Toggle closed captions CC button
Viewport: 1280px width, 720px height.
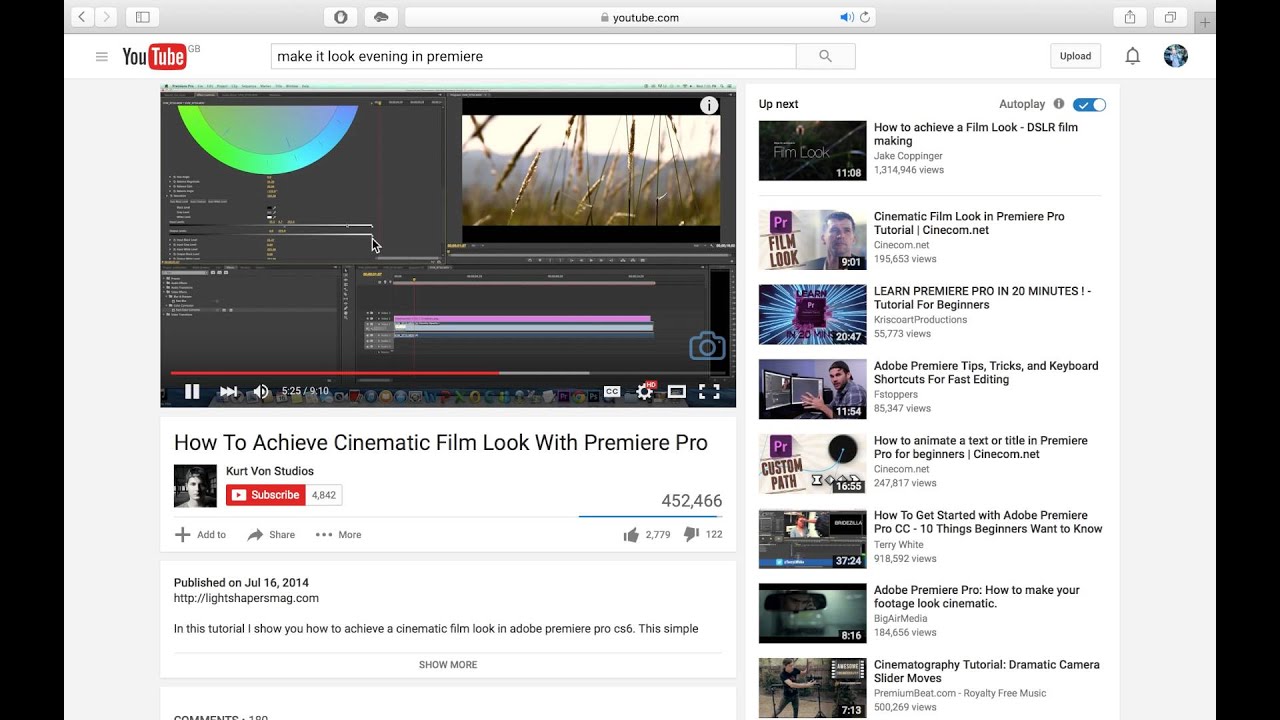click(x=612, y=392)
